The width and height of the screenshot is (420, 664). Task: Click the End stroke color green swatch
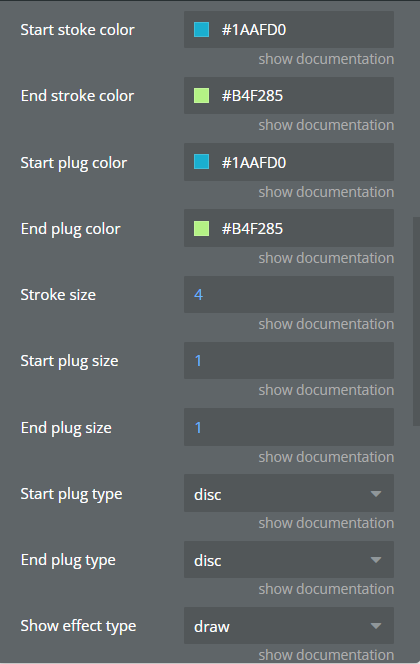pos(201,96)
